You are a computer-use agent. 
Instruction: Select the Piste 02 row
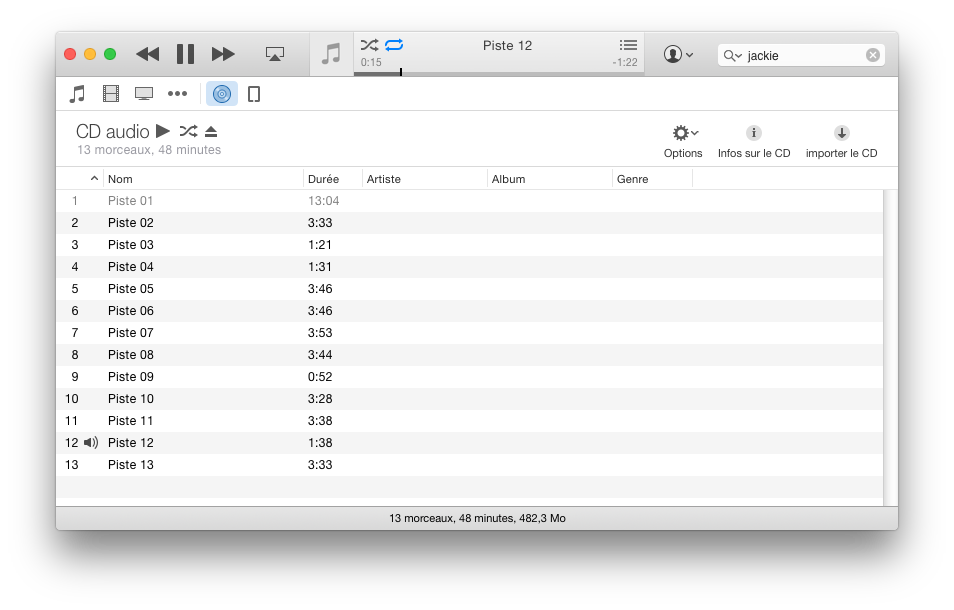point(469,223)
